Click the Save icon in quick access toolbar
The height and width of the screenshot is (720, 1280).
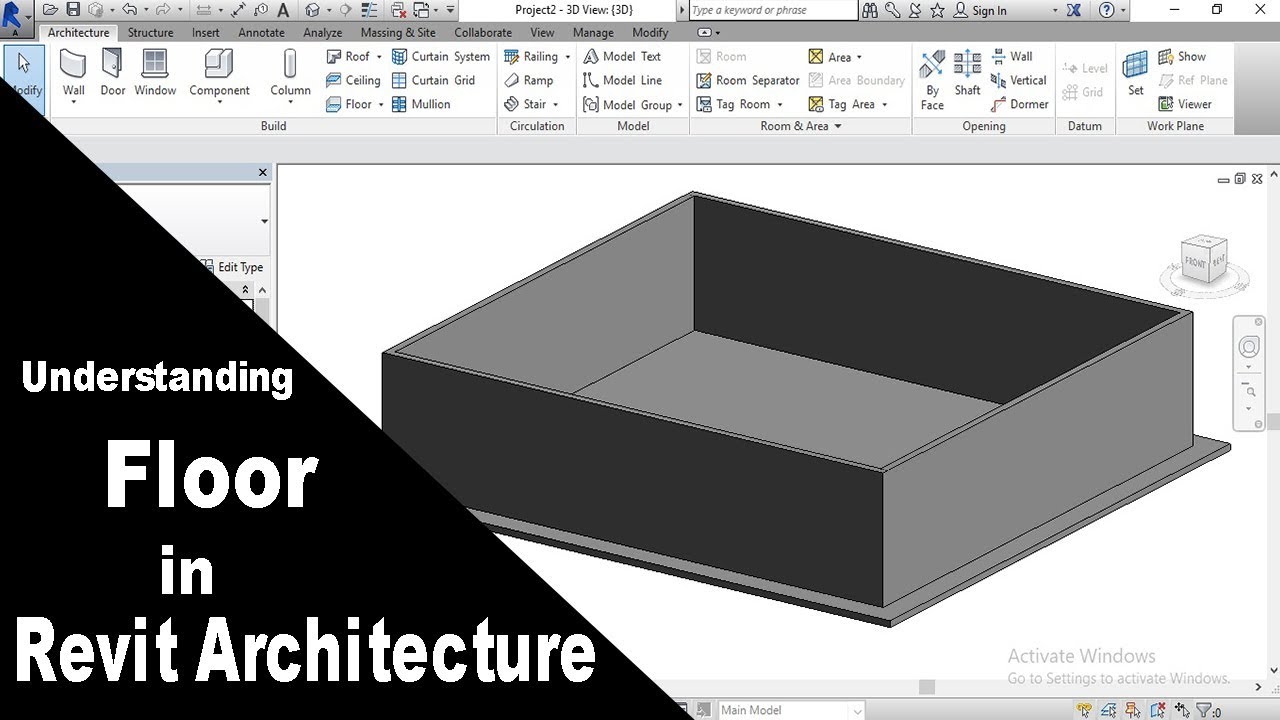(73, 10)
